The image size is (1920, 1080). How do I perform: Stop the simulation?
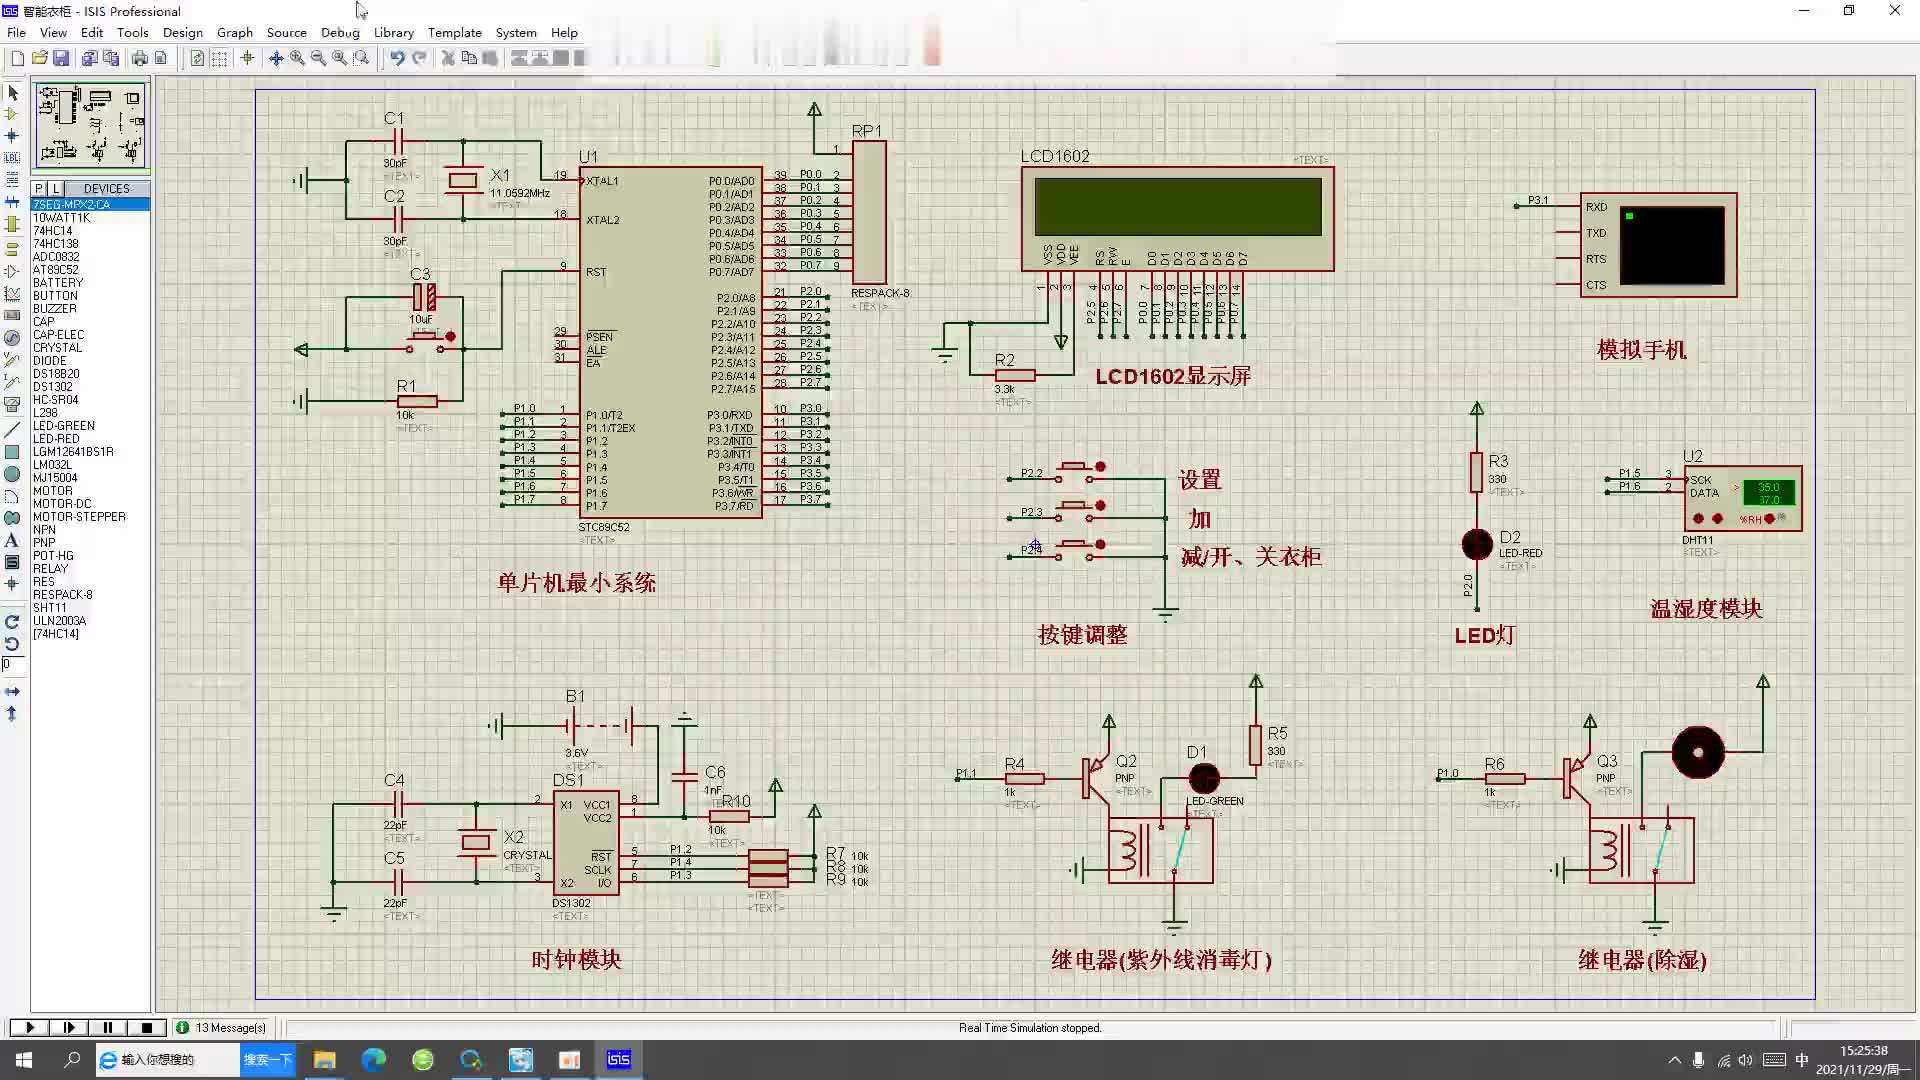[x=147, y=1027]
